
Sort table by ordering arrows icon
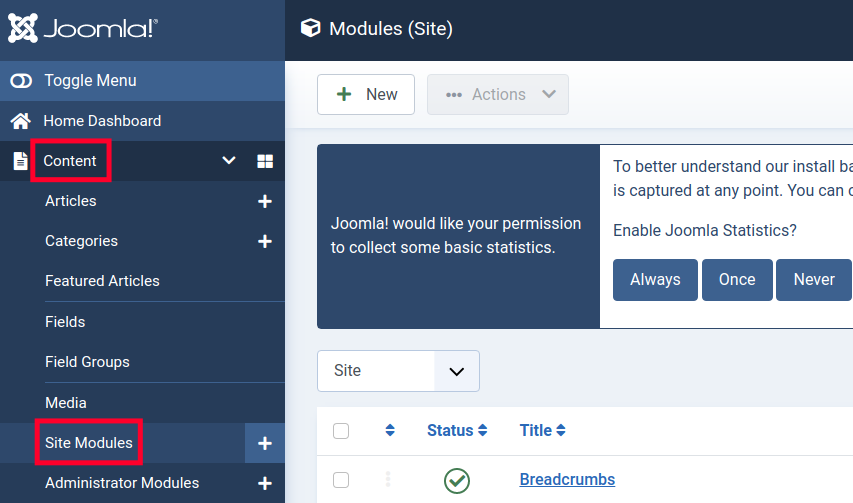click(x=390, y=431)
